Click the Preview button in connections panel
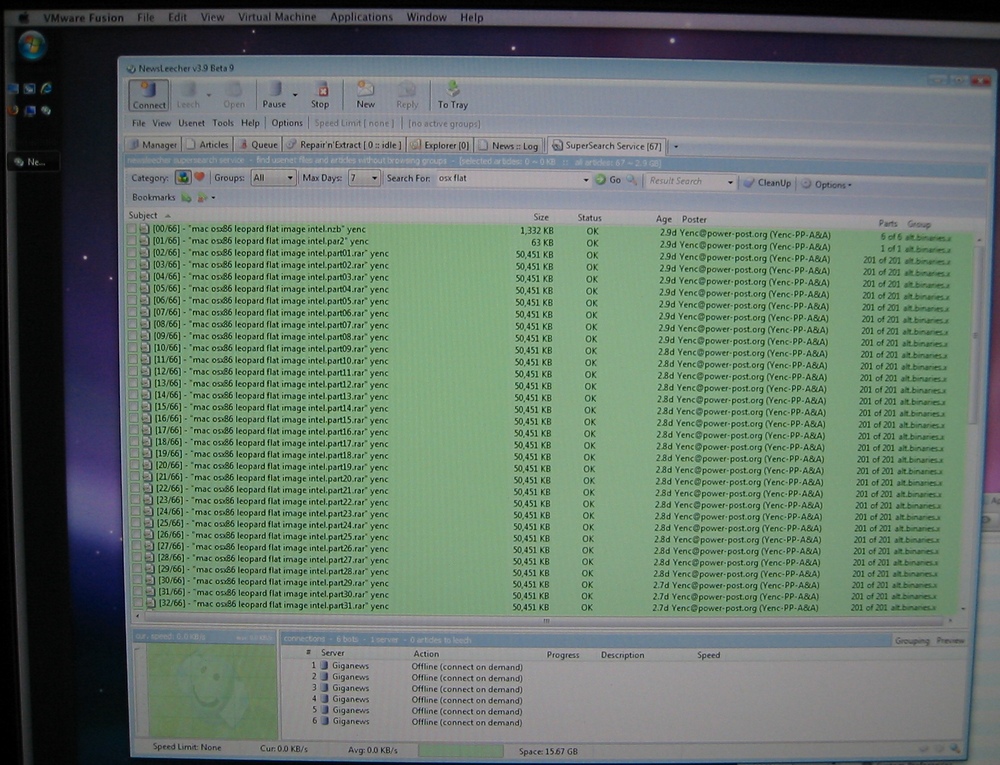The width and height of the screenshot is (1000, 765). coord(950,641)
